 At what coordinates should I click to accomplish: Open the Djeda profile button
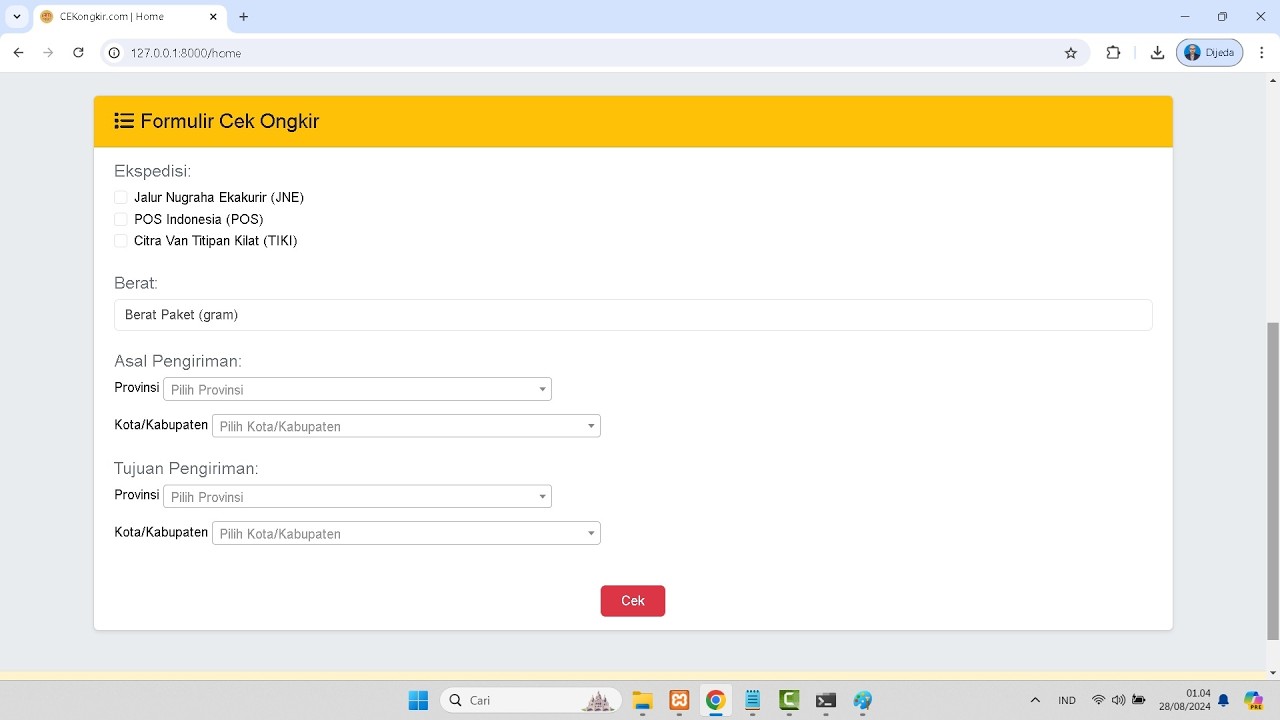tap(1209, 53)
